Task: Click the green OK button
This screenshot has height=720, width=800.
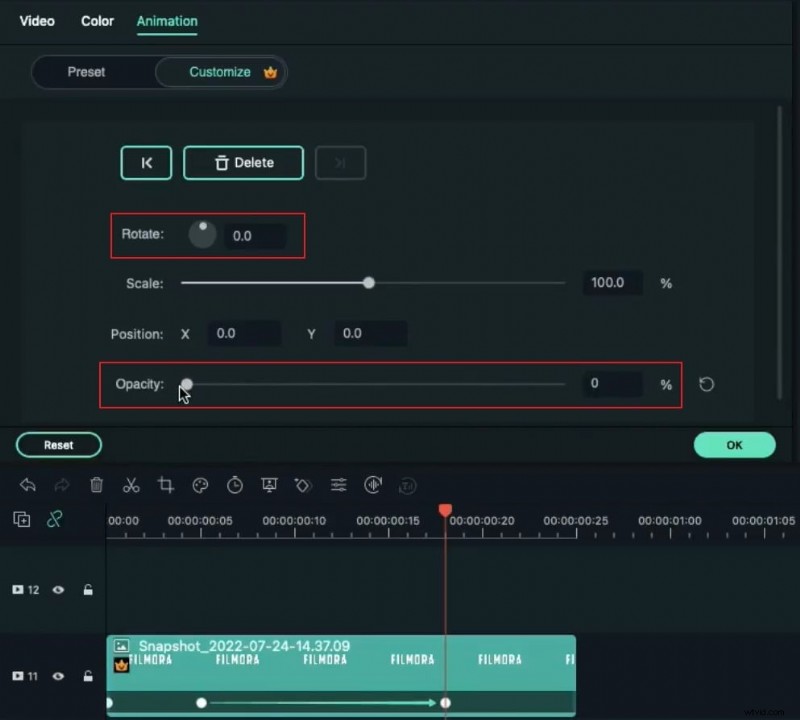Action: (734, 445)
